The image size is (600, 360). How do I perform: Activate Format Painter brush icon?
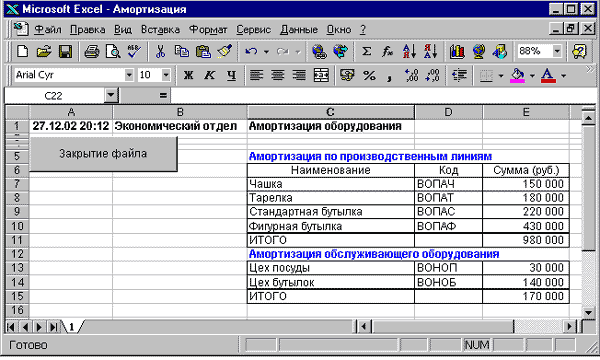click(225, 51)
